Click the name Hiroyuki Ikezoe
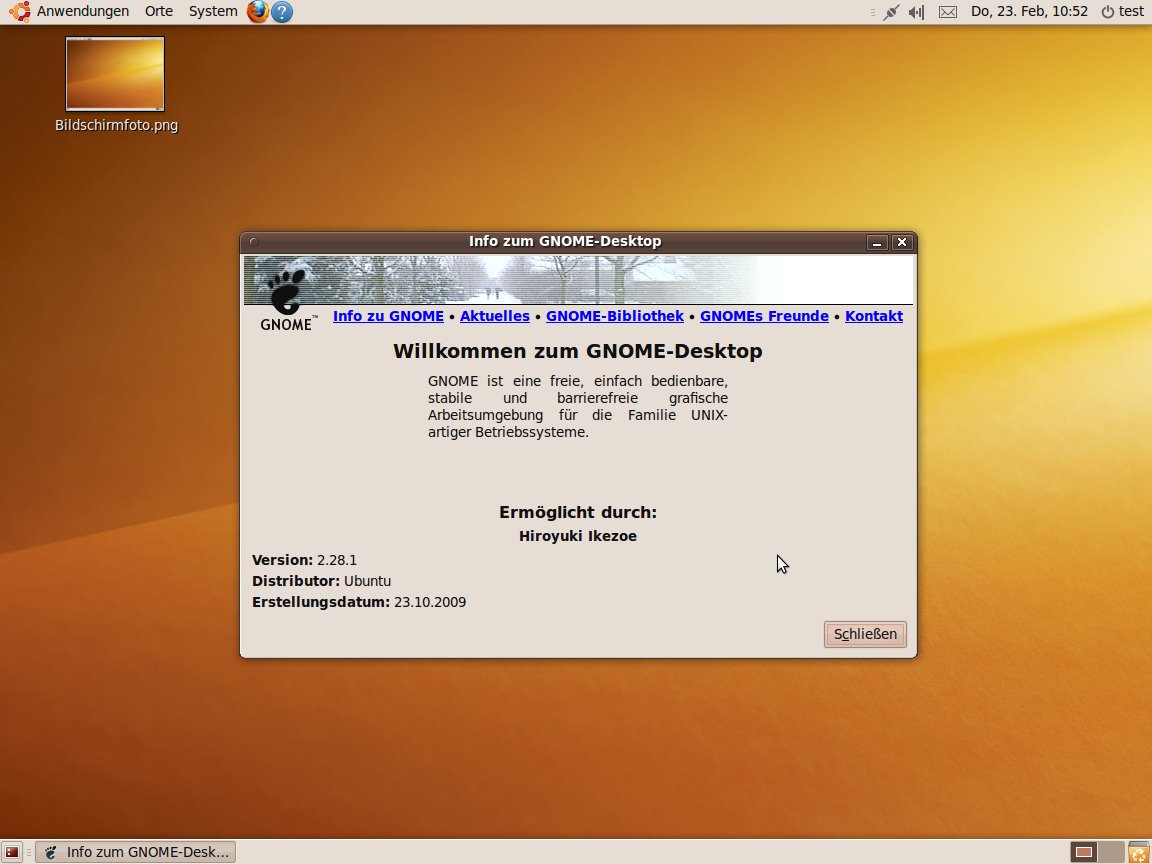 [577, 536]
